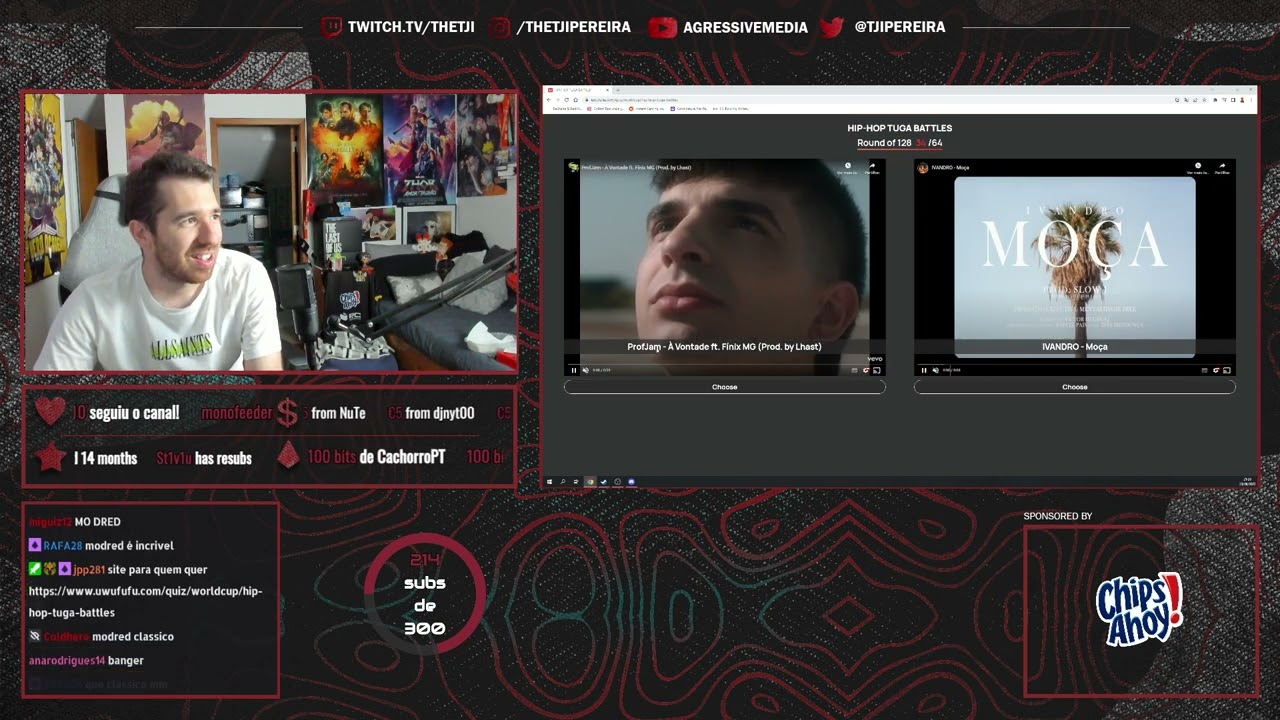This screenshot has height=720, width=1280.
Task: Click the Chips Ahoy sponsor logo
Action: coord(1139,609)
